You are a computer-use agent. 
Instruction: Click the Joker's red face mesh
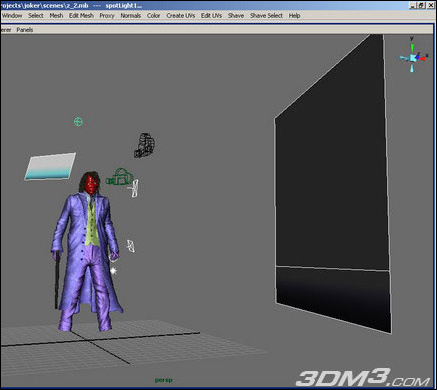pyautogui.click(x=91, y=185)
